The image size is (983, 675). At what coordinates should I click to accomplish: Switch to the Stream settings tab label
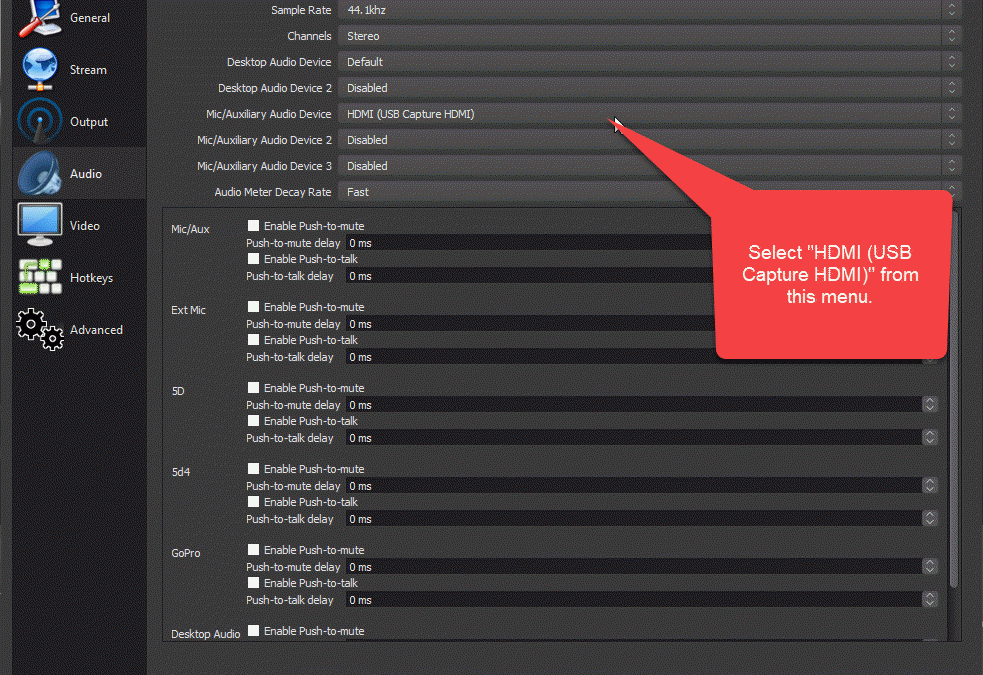pos(88,70)
